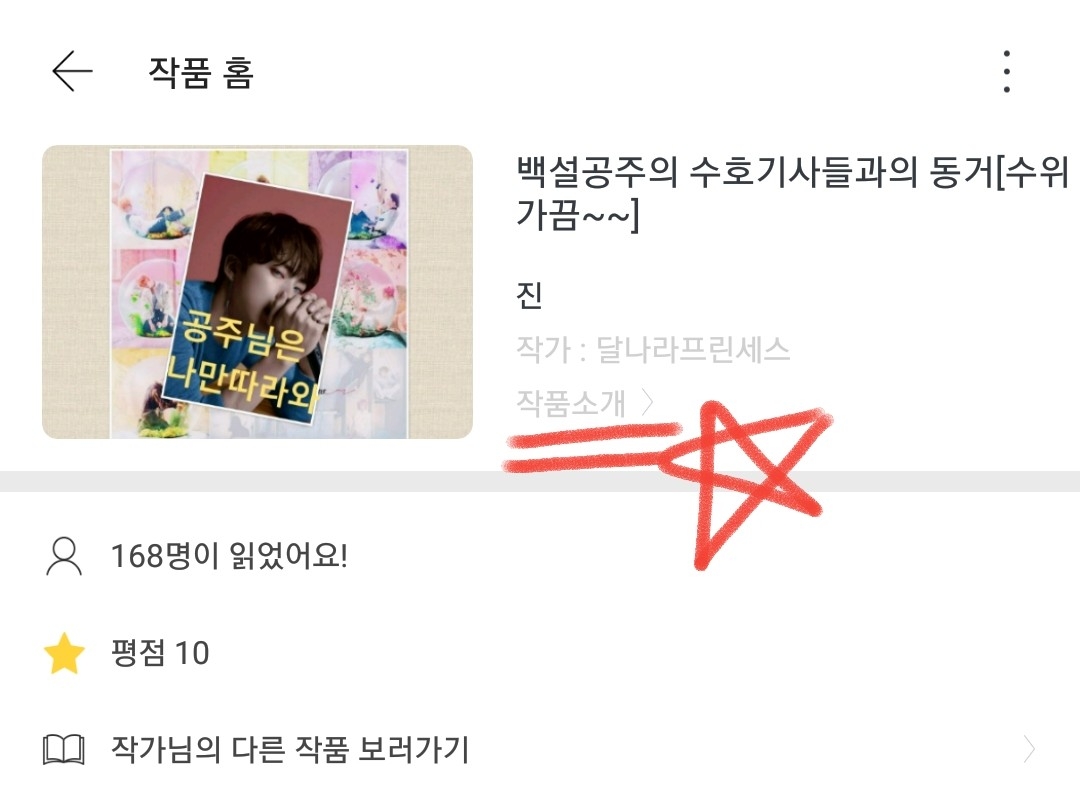Tap the back arrow icon
Image resolution: width=1080 pixels, height=810 pixels.
coord(72,71)
